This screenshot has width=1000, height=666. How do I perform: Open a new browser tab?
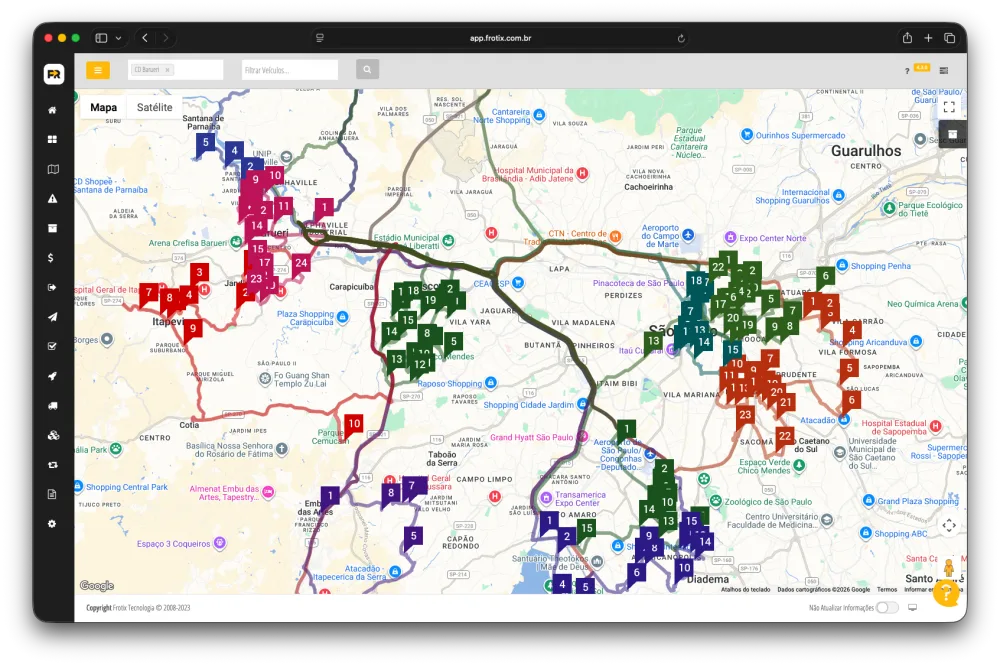click(x=928, y=38)
